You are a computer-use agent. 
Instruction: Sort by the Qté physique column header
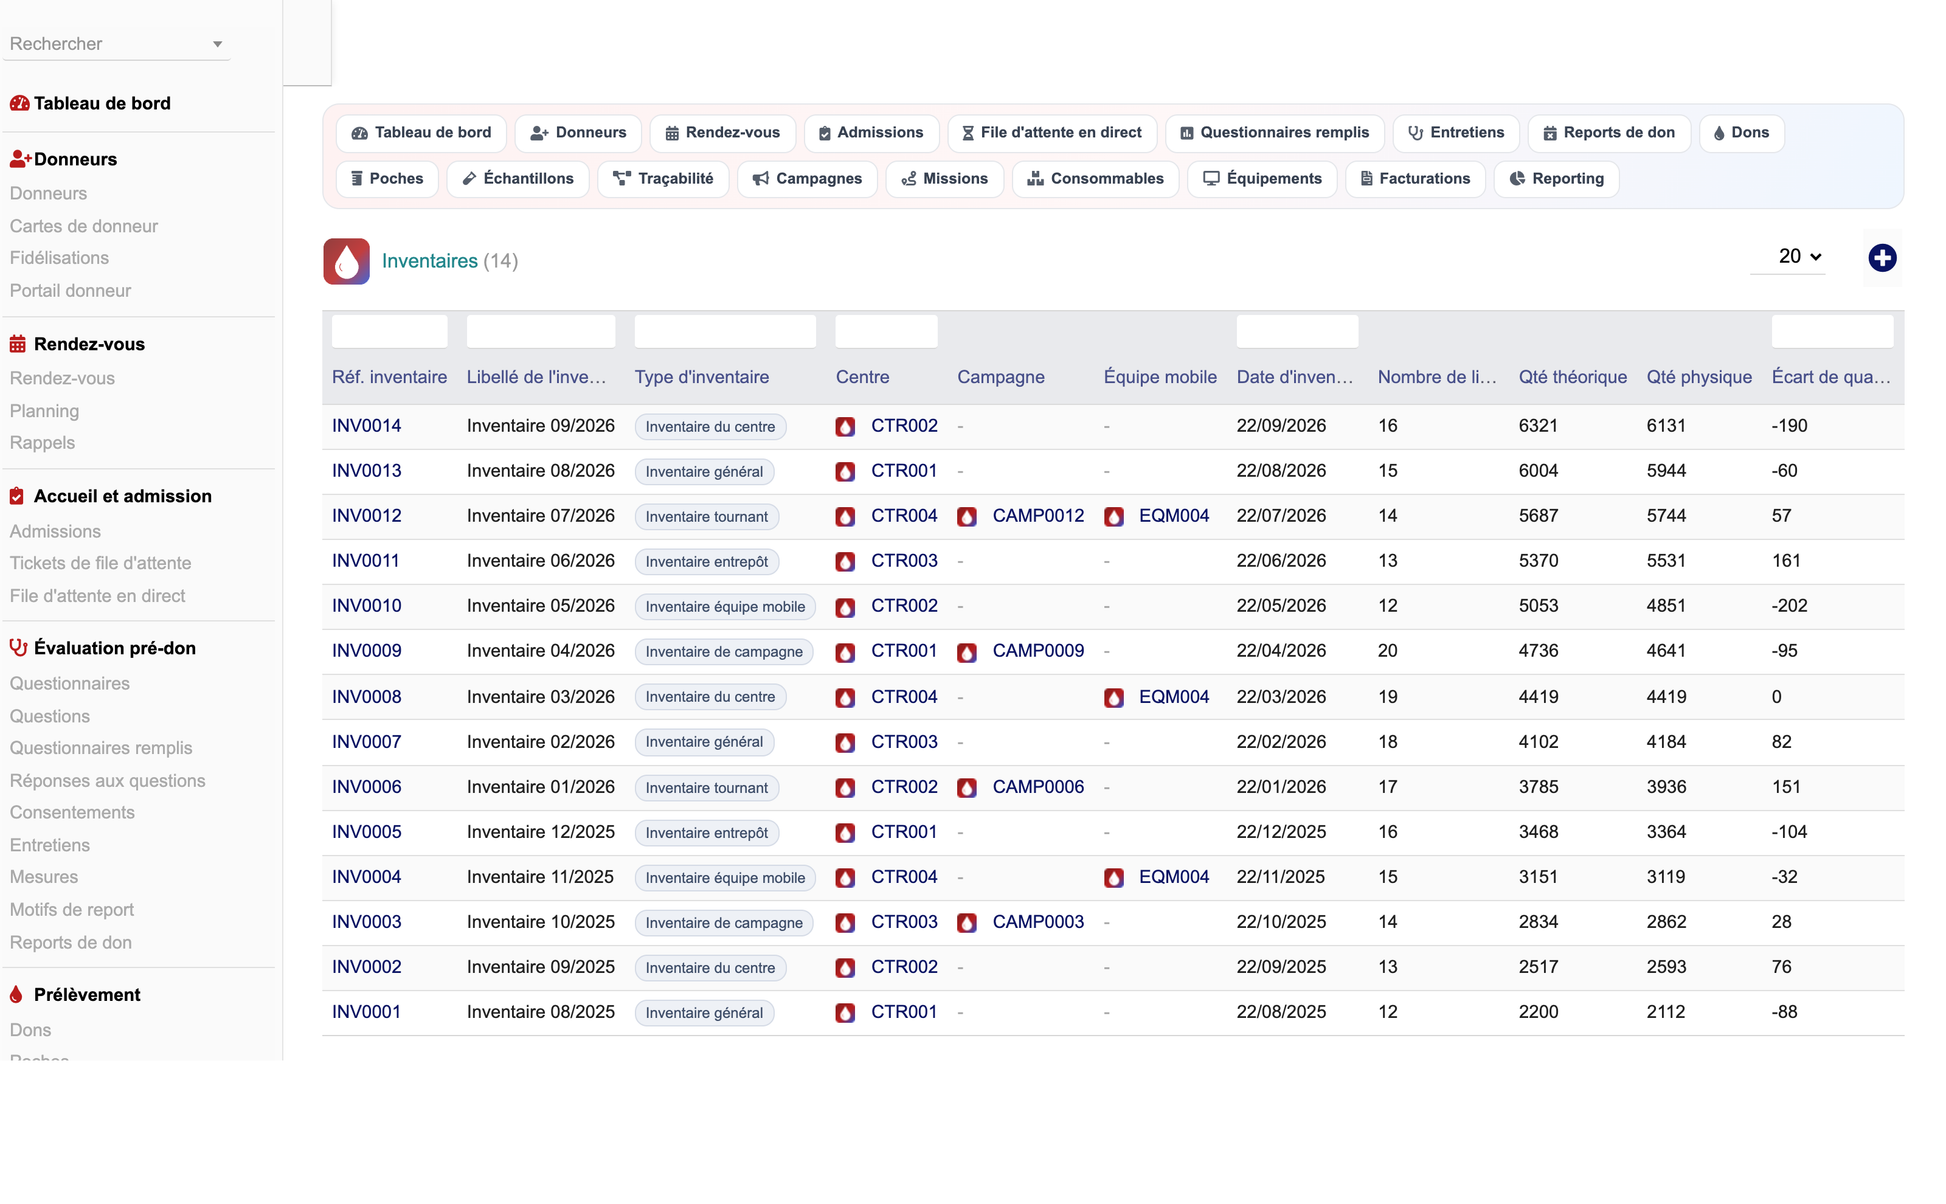click(x=1699, y=377)
